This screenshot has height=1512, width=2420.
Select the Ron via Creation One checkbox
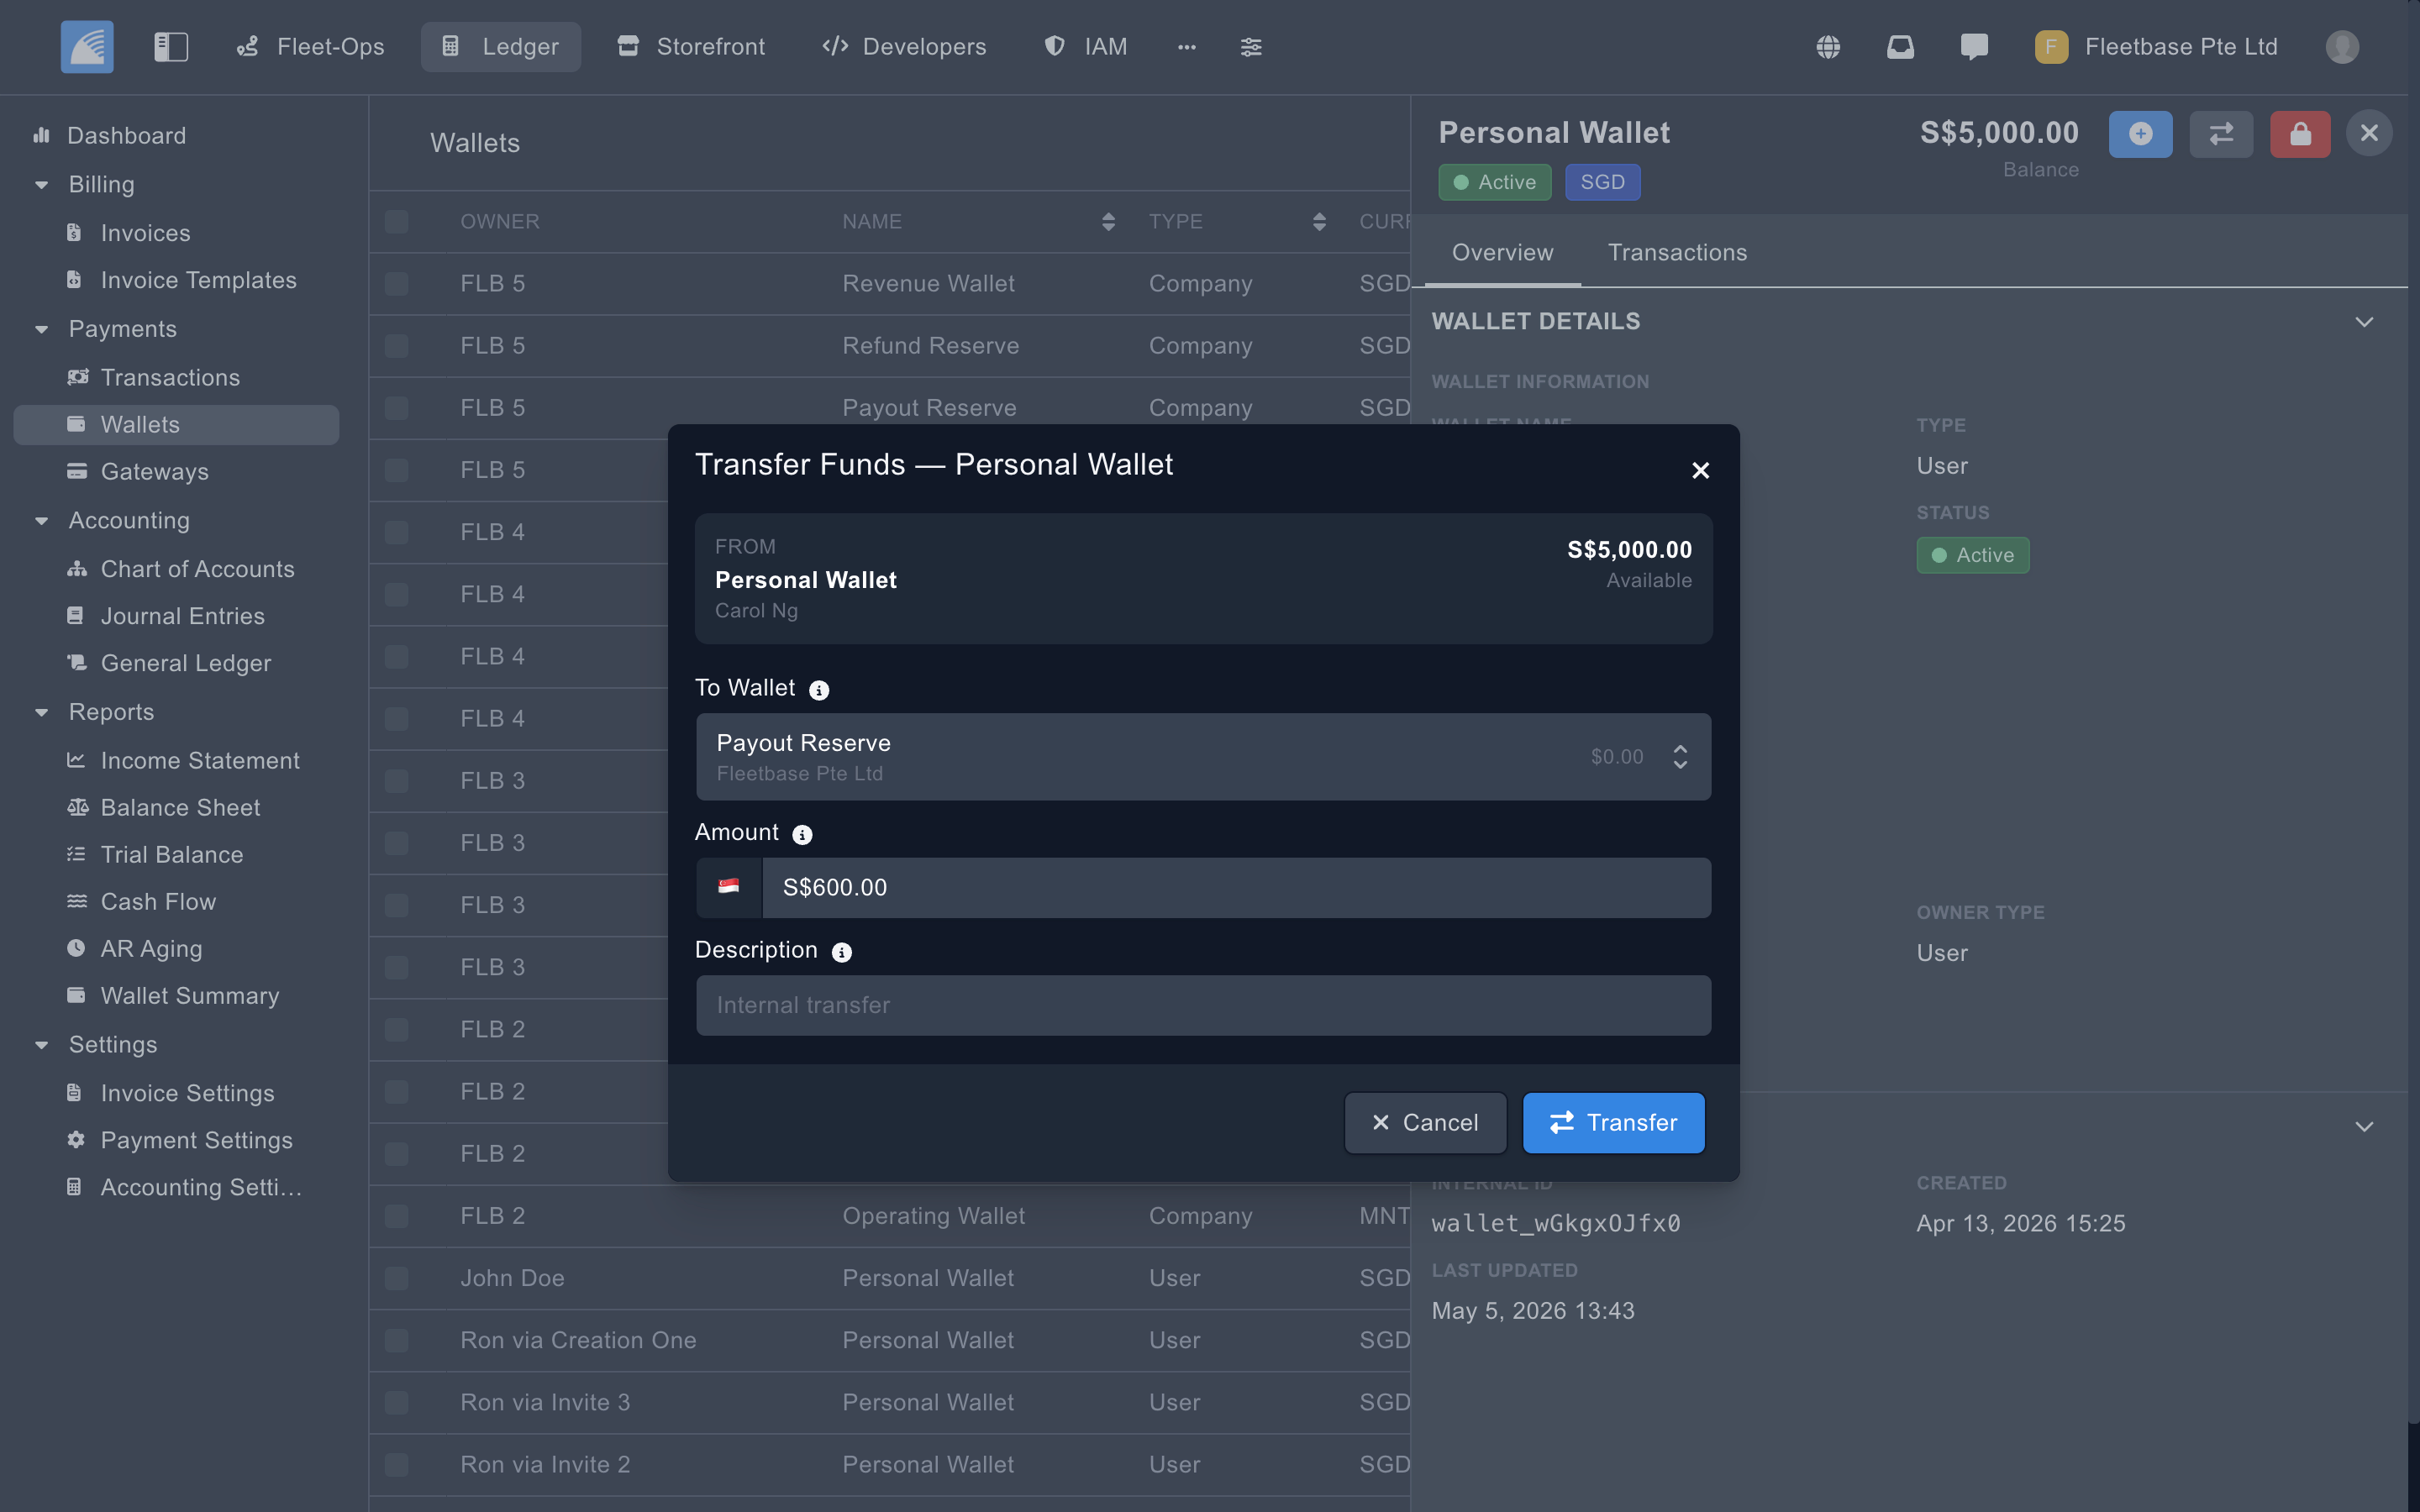(x=397, y=1340)
